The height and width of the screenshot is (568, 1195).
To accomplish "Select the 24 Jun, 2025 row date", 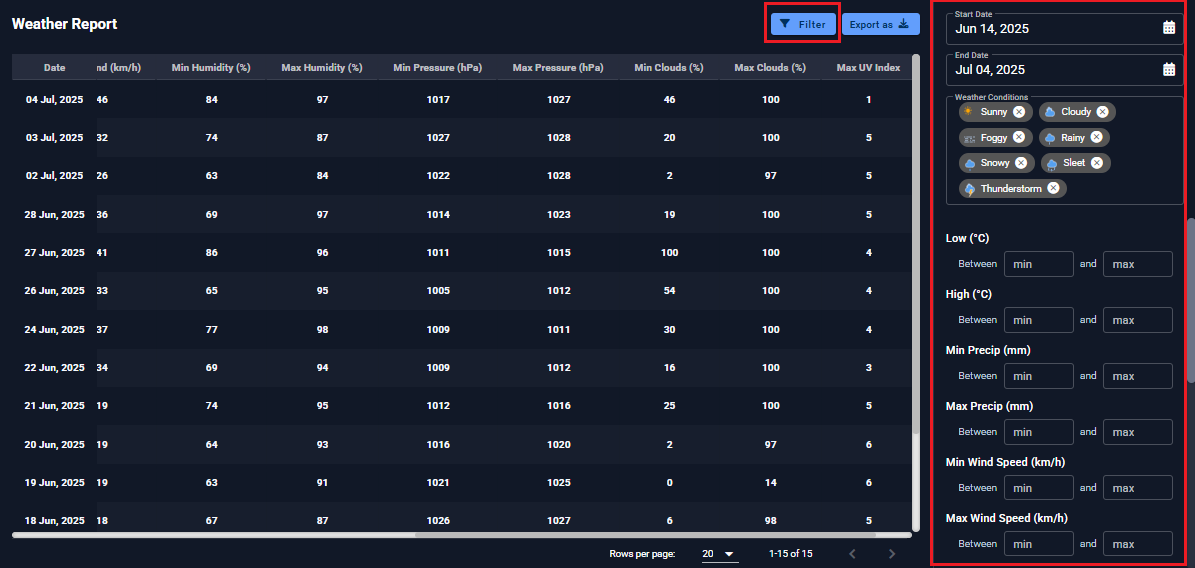I will point(55,330).
